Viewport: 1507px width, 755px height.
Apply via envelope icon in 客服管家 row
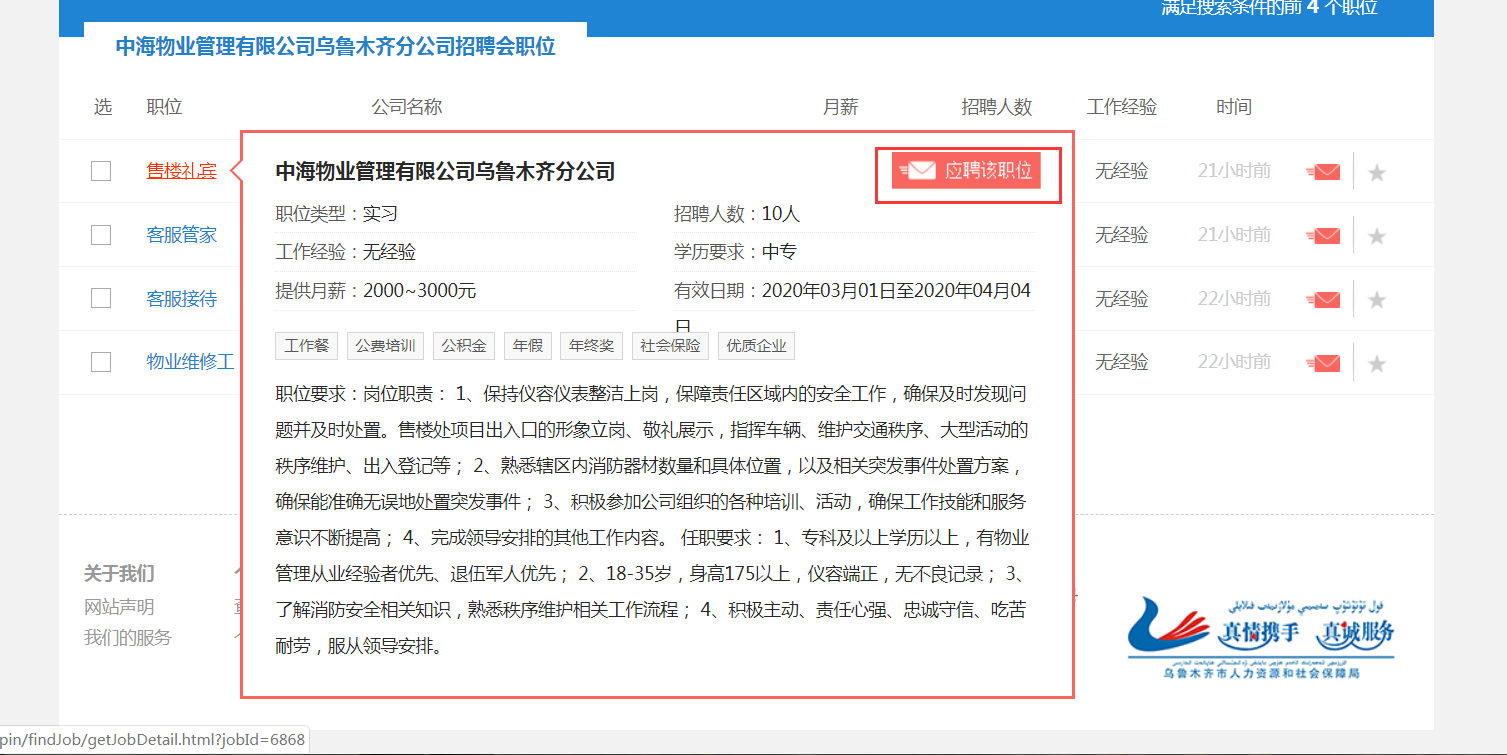point(1323,236)
